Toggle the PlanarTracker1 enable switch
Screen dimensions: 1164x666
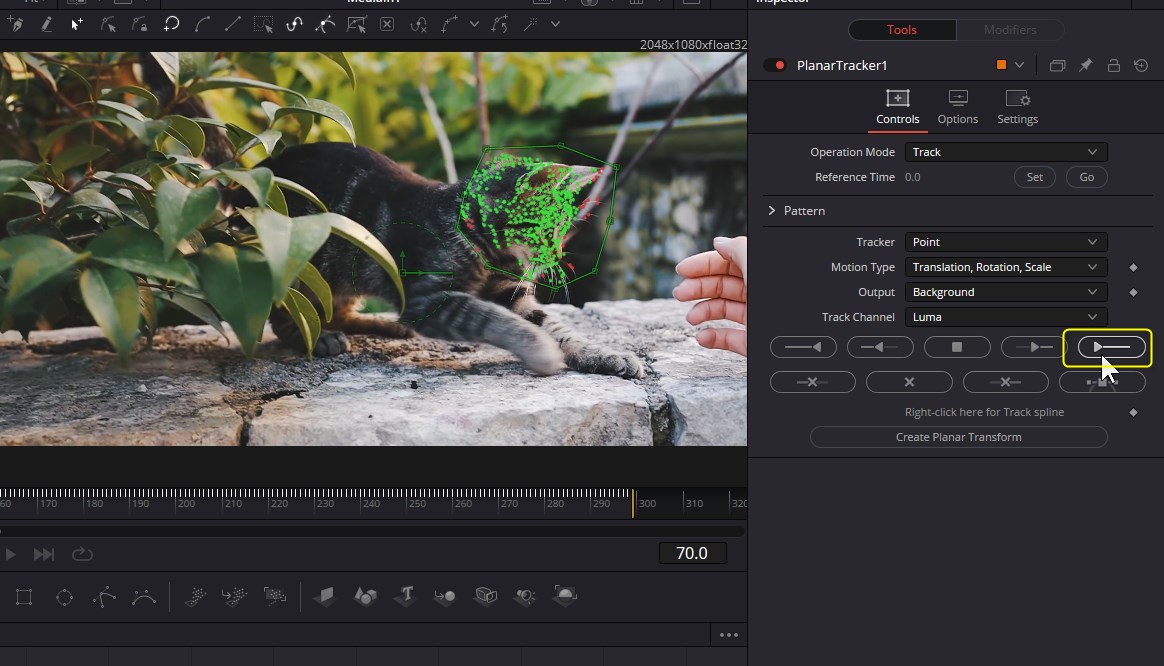coord(775,66)
